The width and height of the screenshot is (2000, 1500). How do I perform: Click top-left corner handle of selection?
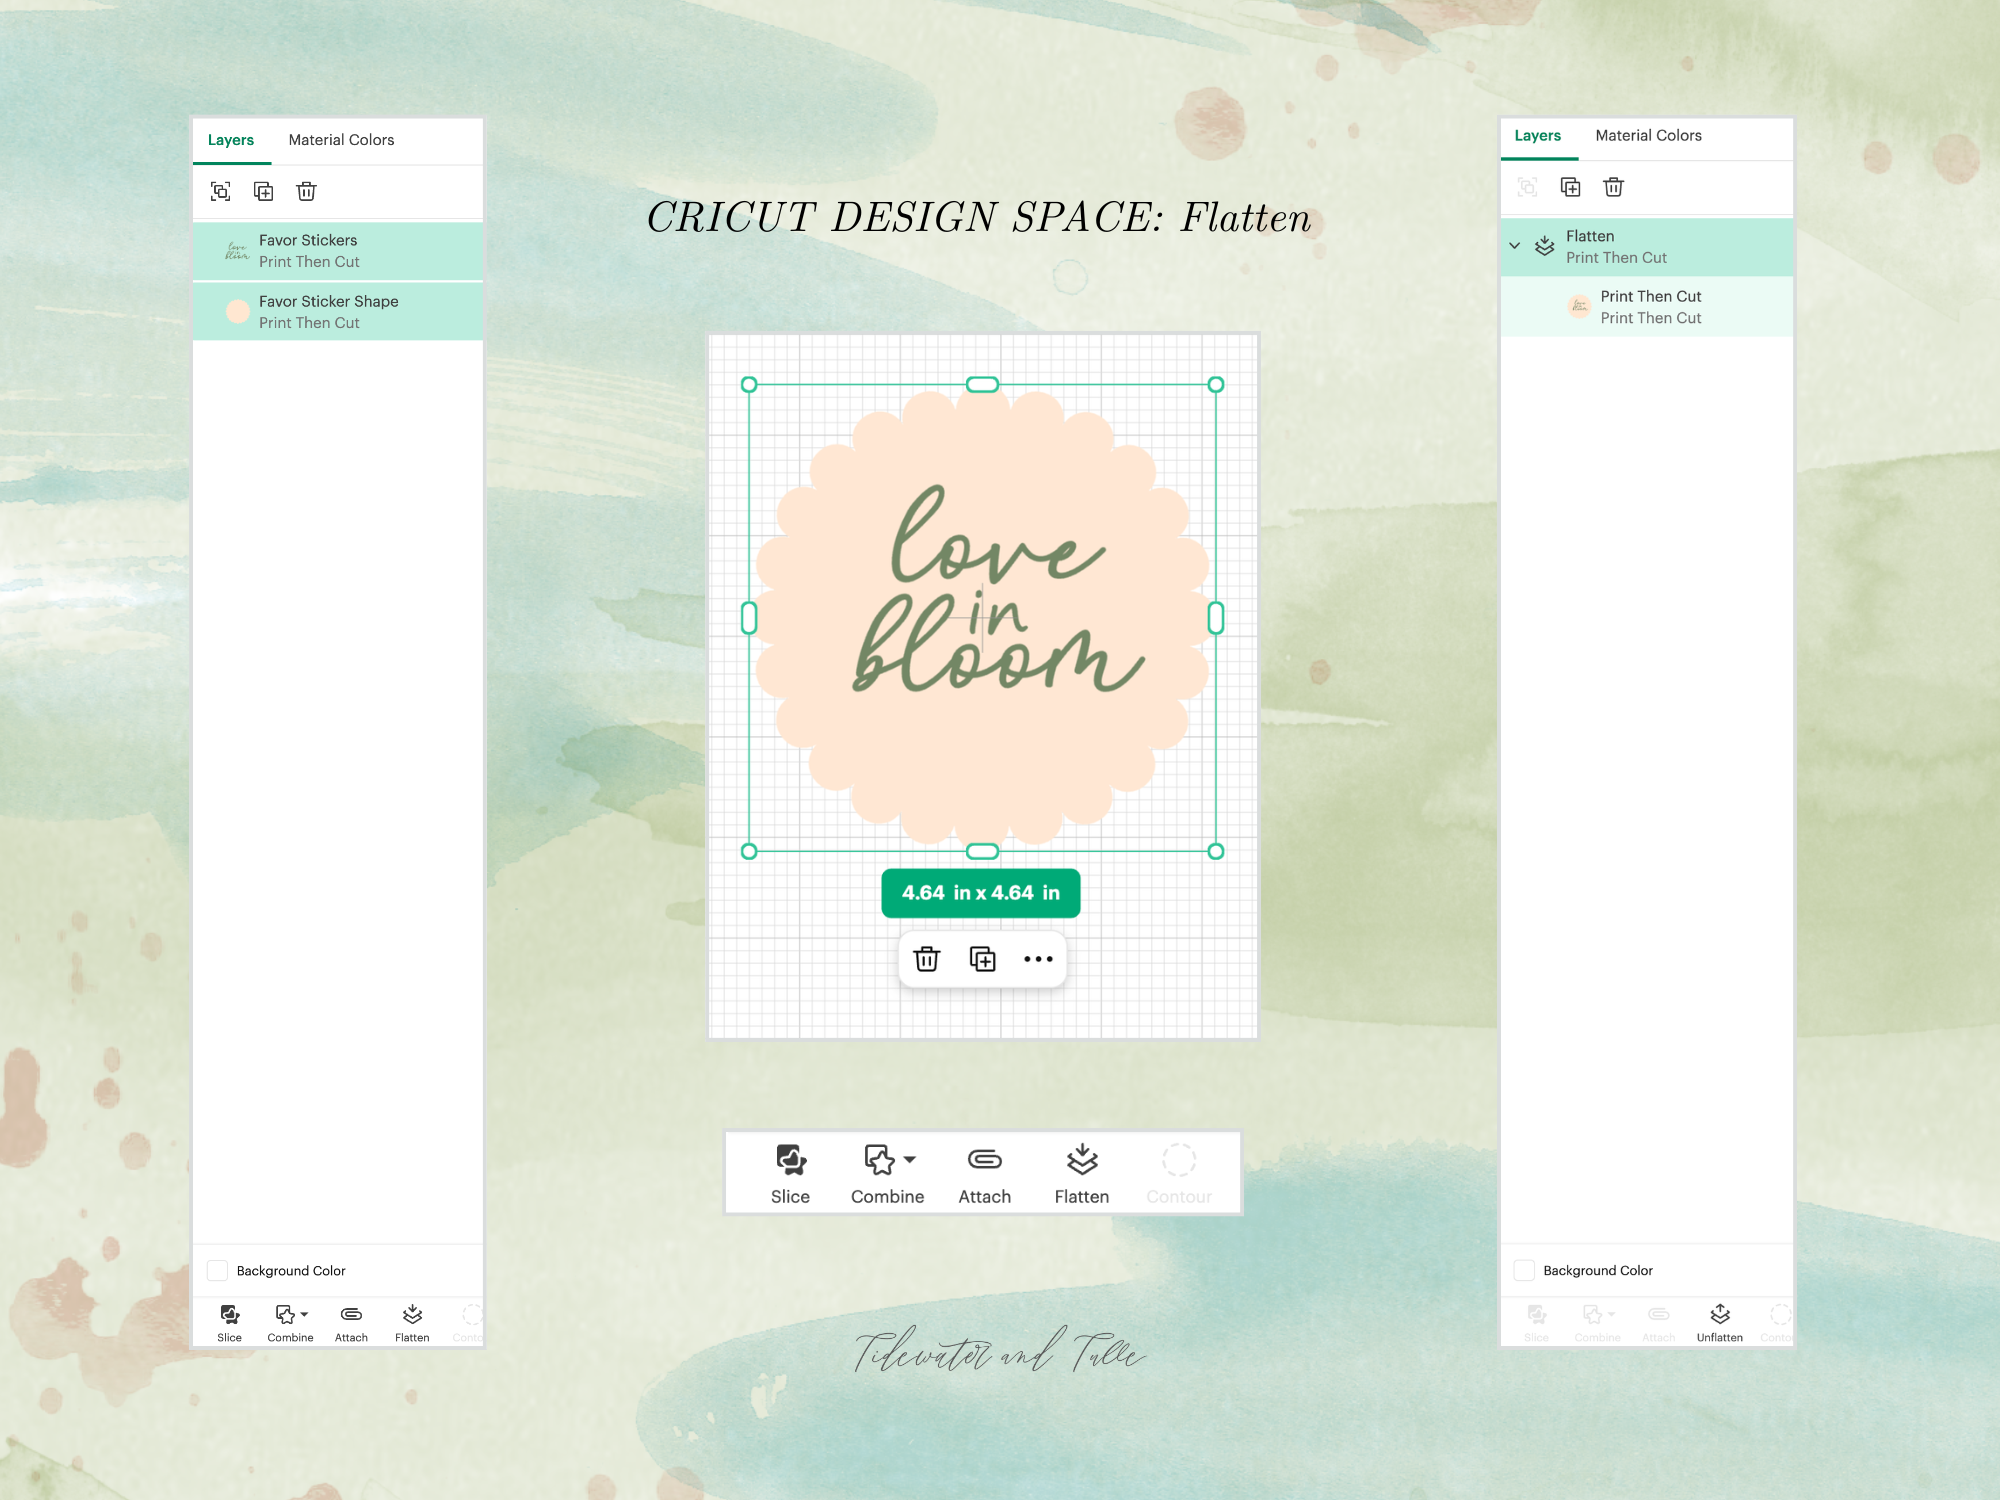tap(749, 385)
